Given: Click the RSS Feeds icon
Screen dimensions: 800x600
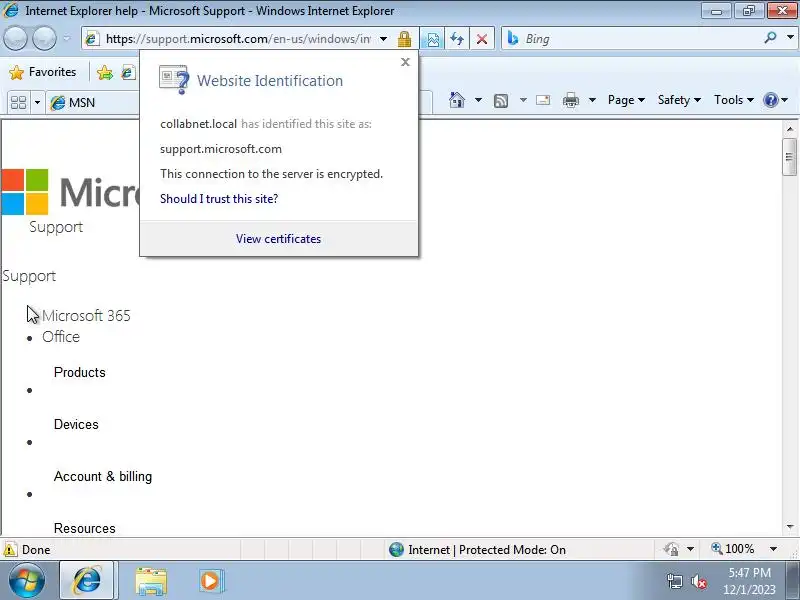Looking at the screenshot, I should pos(501,101).
